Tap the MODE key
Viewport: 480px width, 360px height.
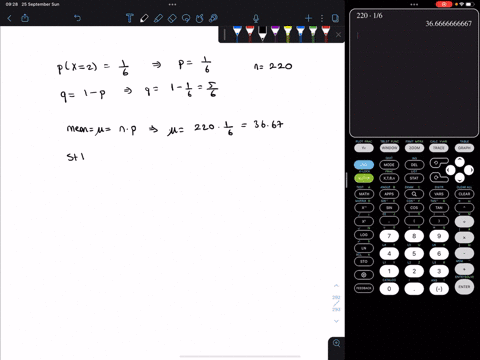tap(389, 165)
